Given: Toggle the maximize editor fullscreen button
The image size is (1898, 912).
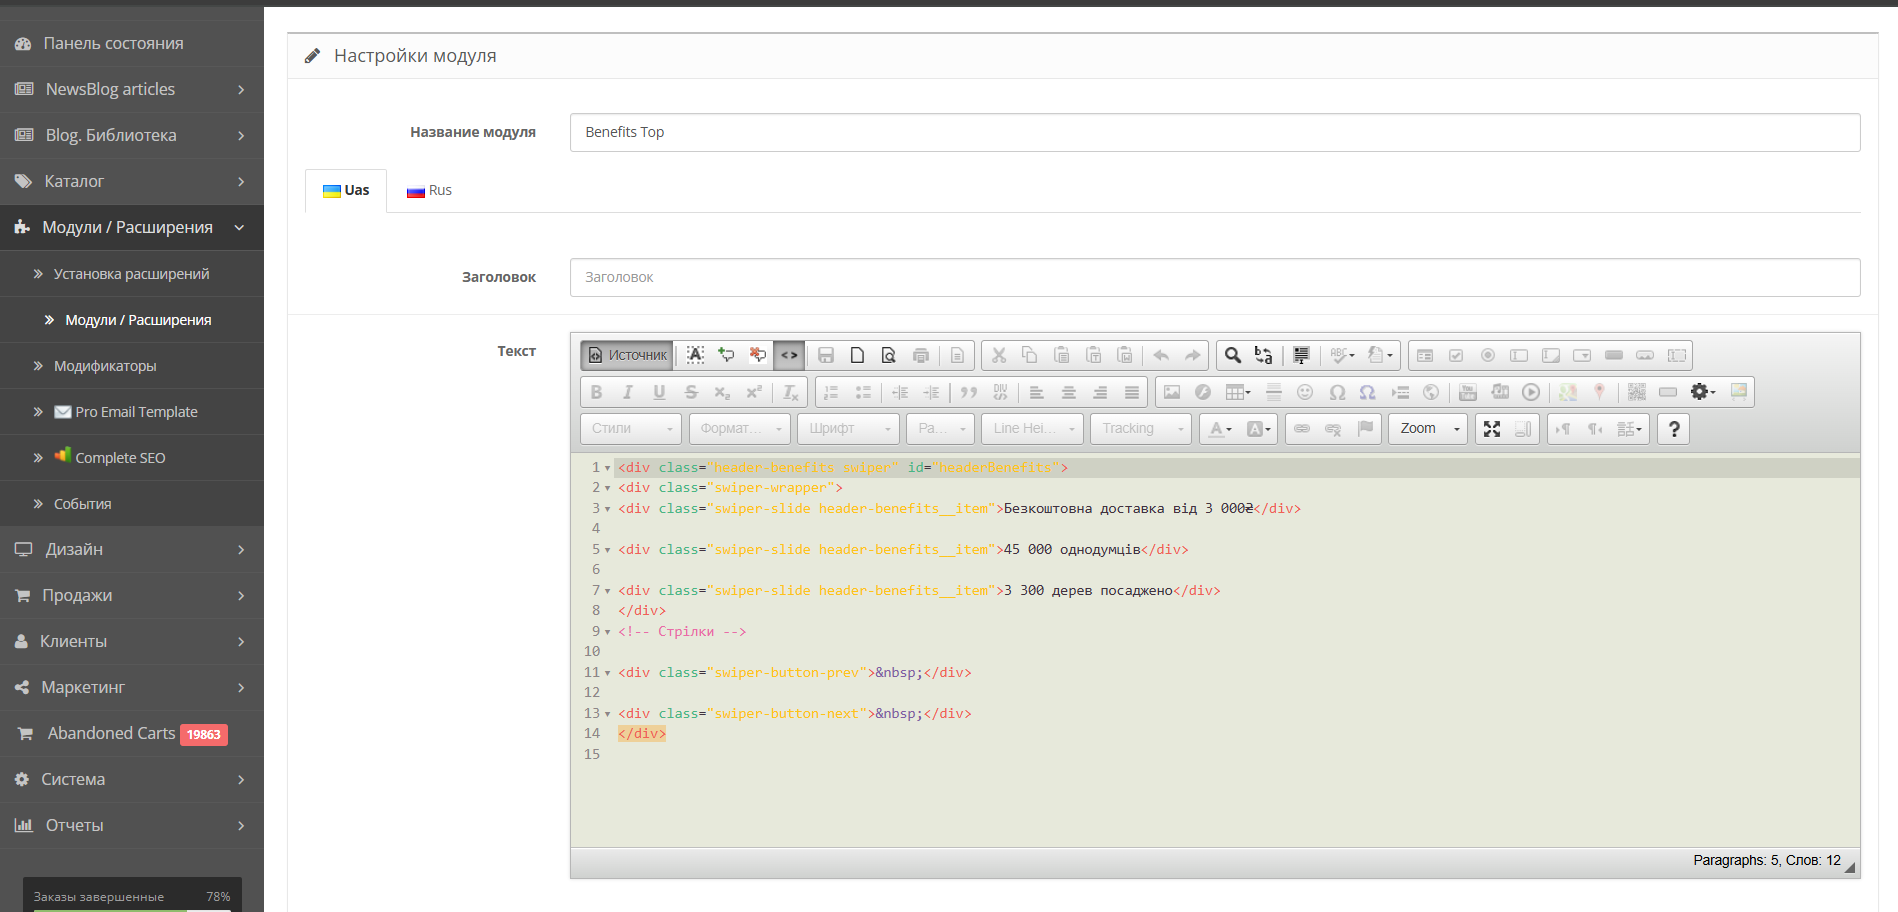Looking at the screenshot, I should [1492, 429].
